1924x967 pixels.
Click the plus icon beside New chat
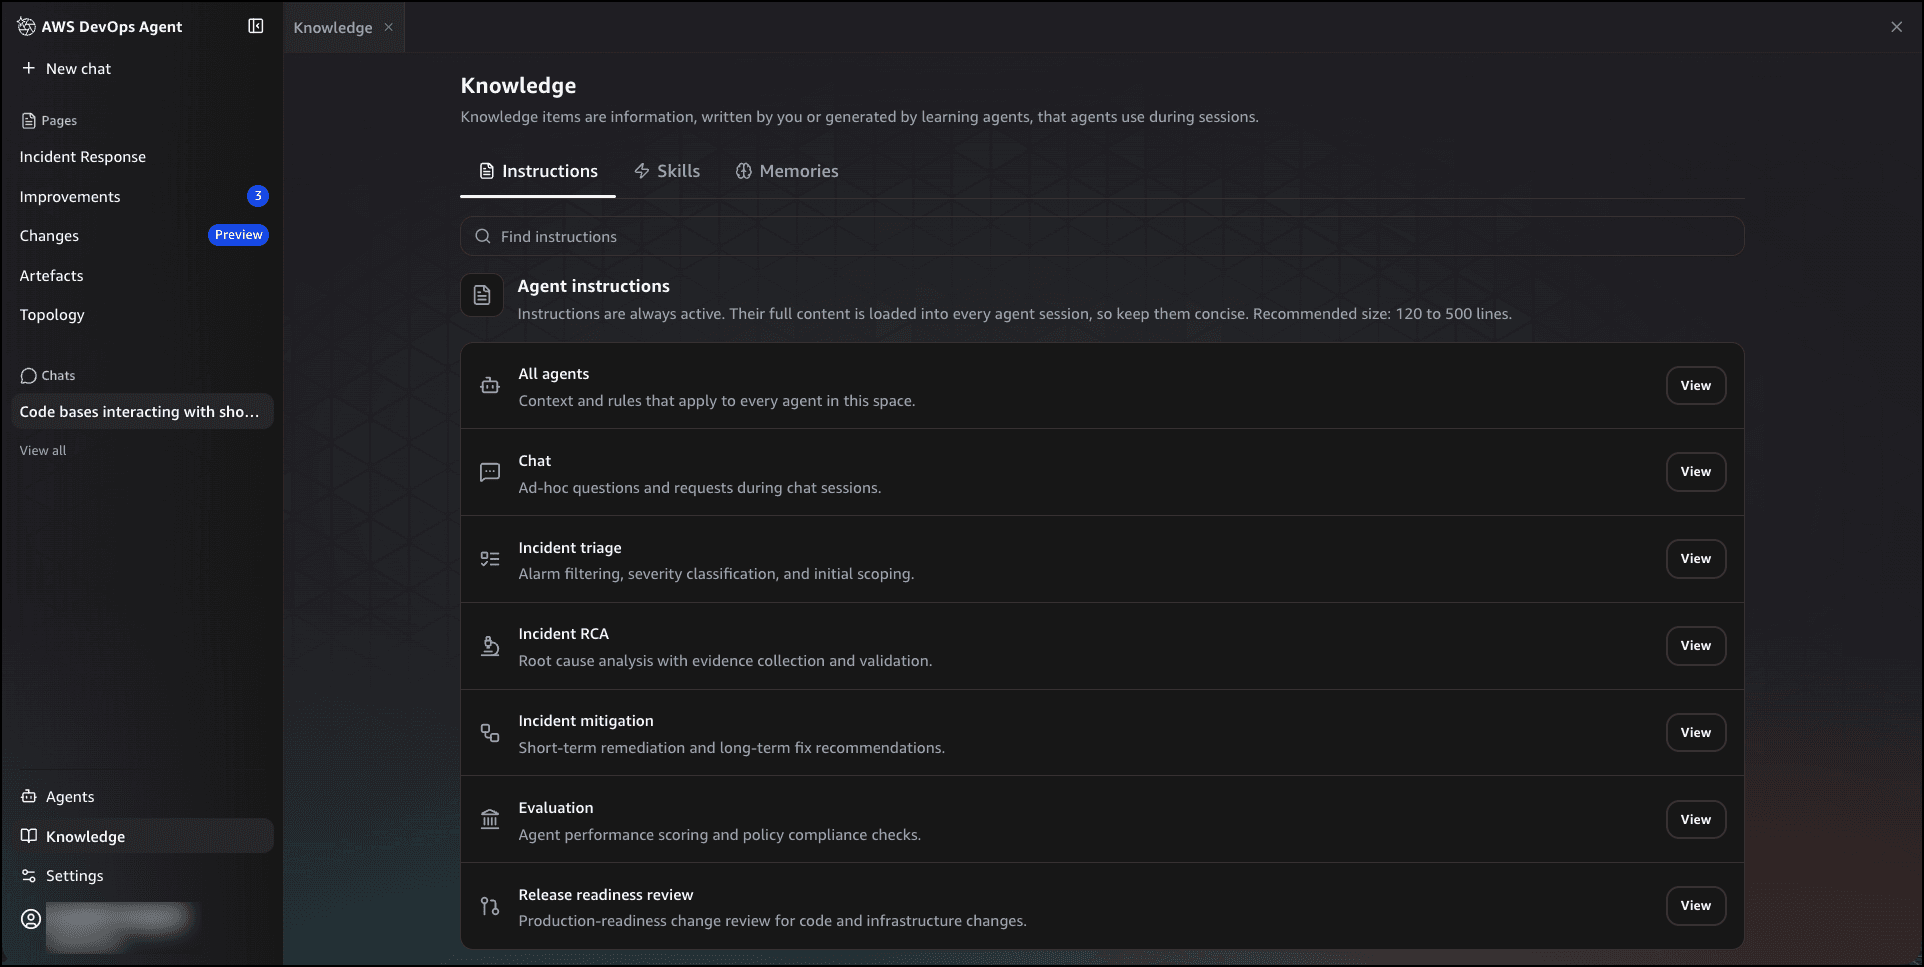coord(29,68)
